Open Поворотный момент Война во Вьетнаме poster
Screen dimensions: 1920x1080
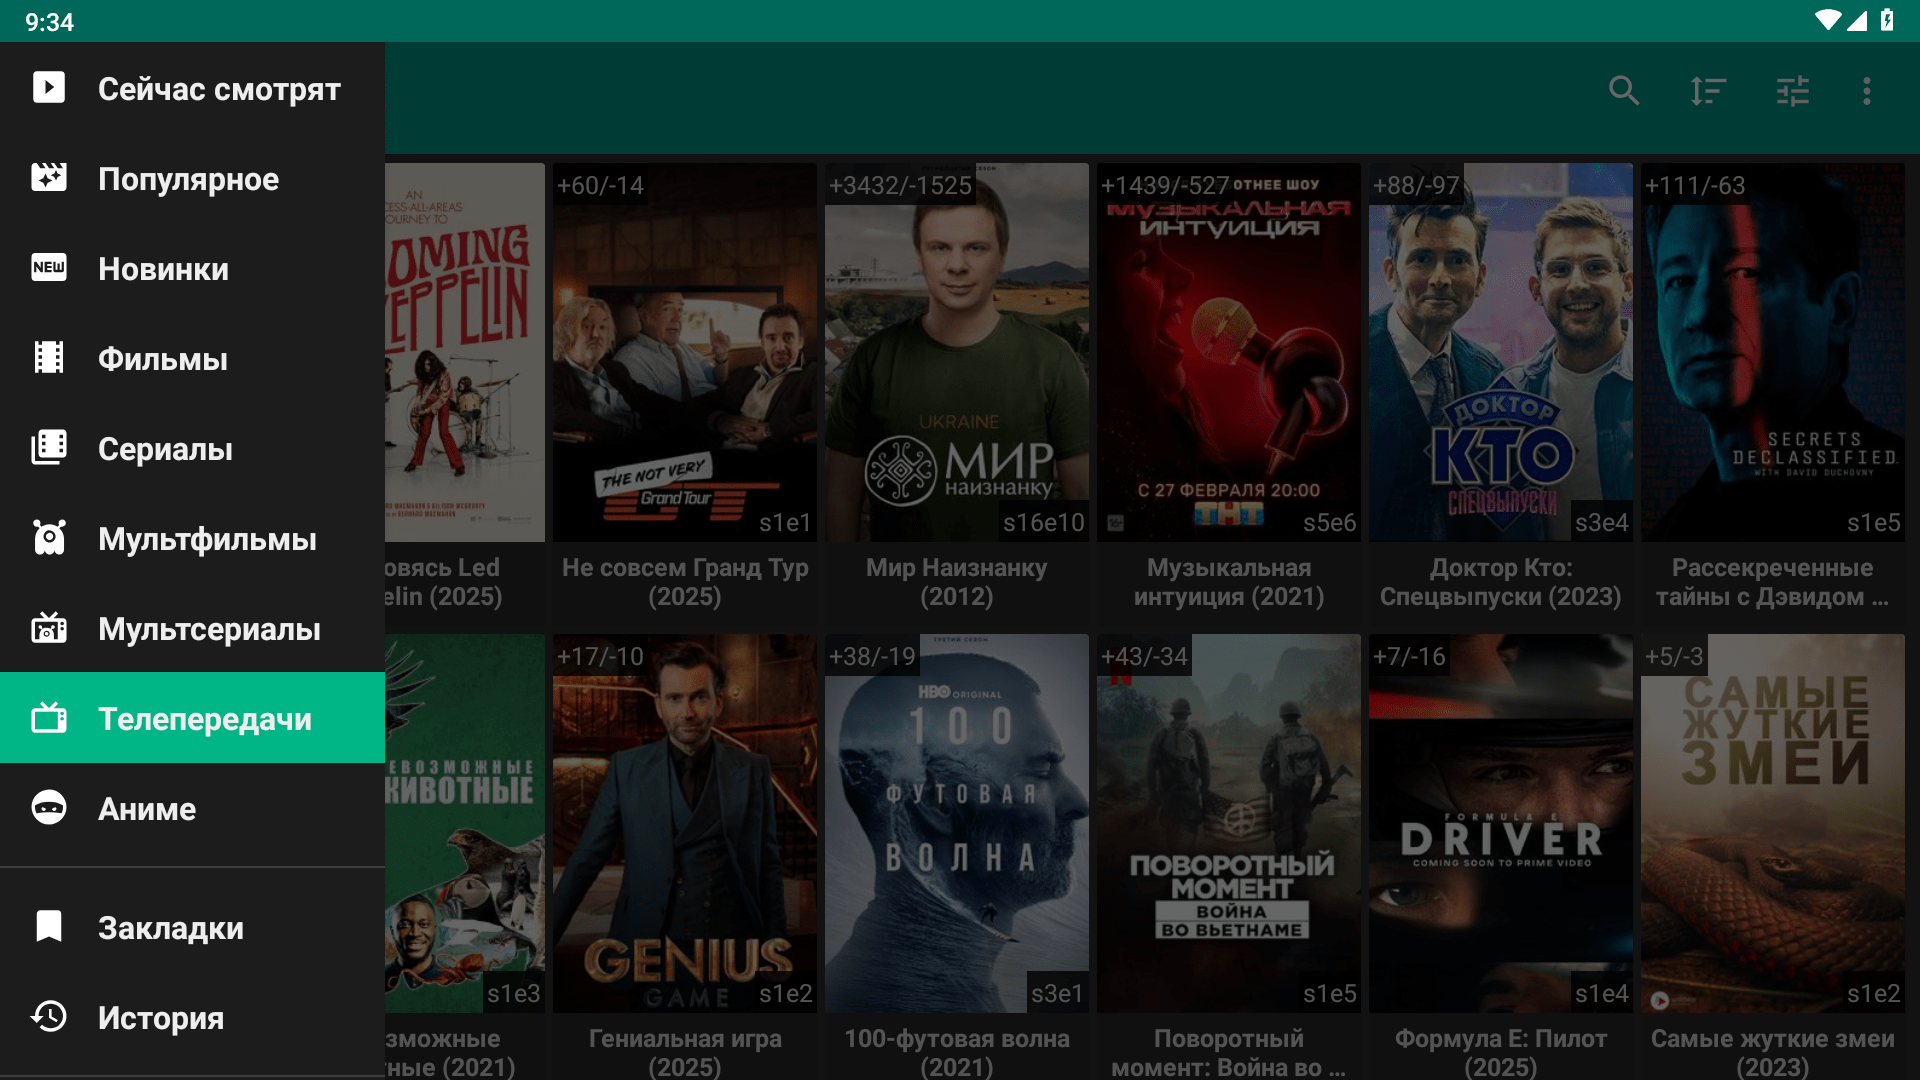pos(1229,823)
